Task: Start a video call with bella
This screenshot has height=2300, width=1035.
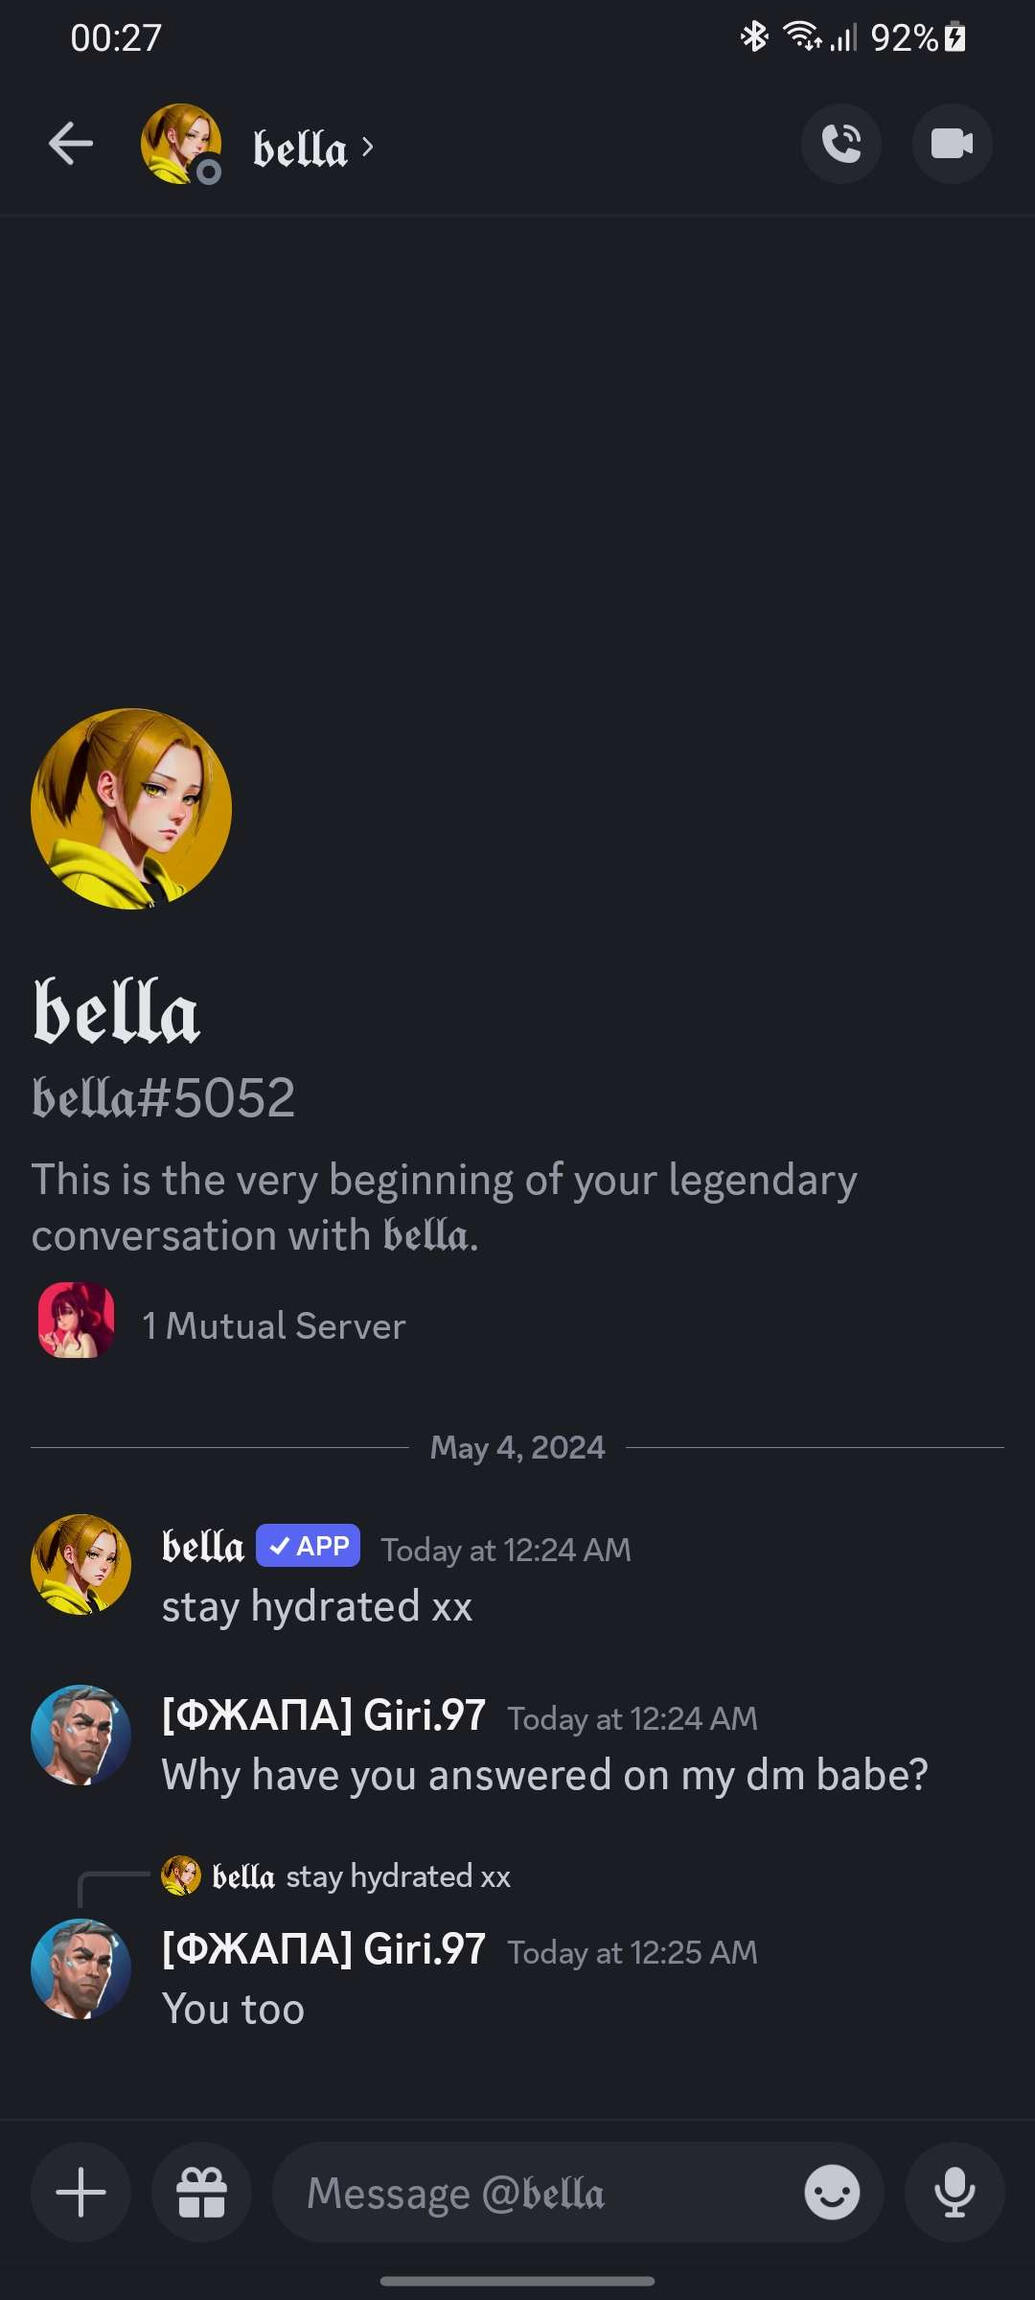Action: coord(951,144)
